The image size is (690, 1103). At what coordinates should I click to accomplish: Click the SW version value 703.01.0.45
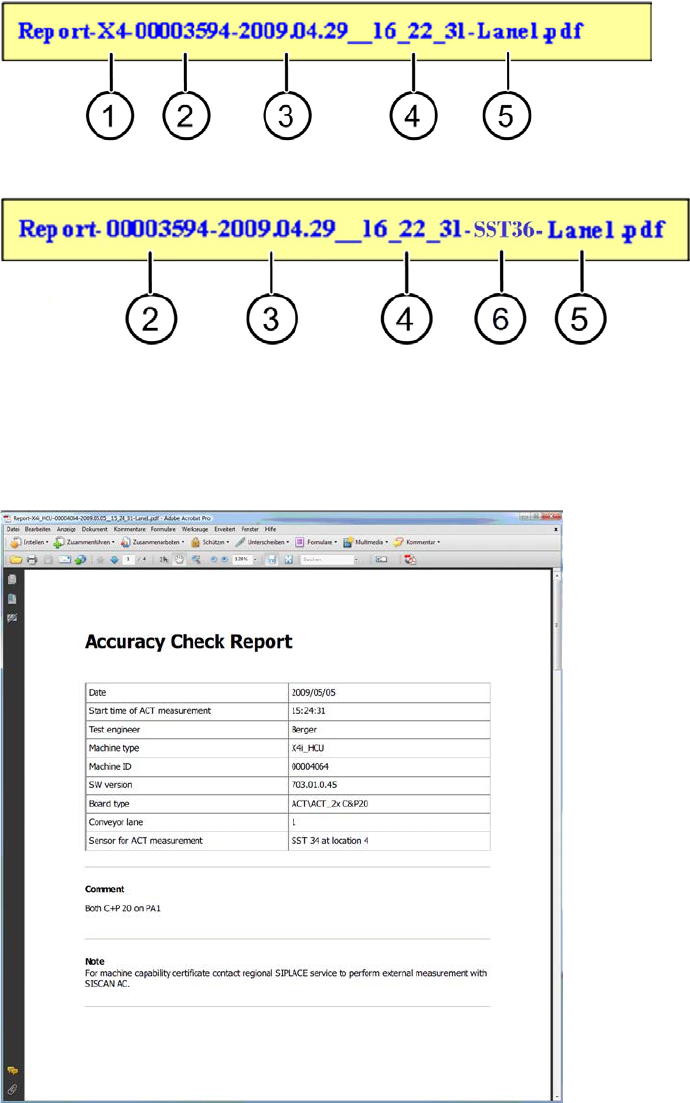pyautogui.click(x=314, y=784)
